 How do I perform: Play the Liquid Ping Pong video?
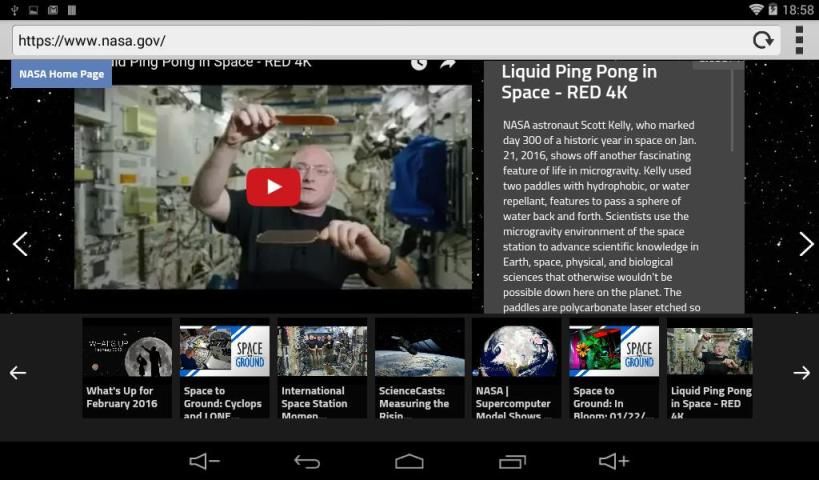tap(273, 187)
